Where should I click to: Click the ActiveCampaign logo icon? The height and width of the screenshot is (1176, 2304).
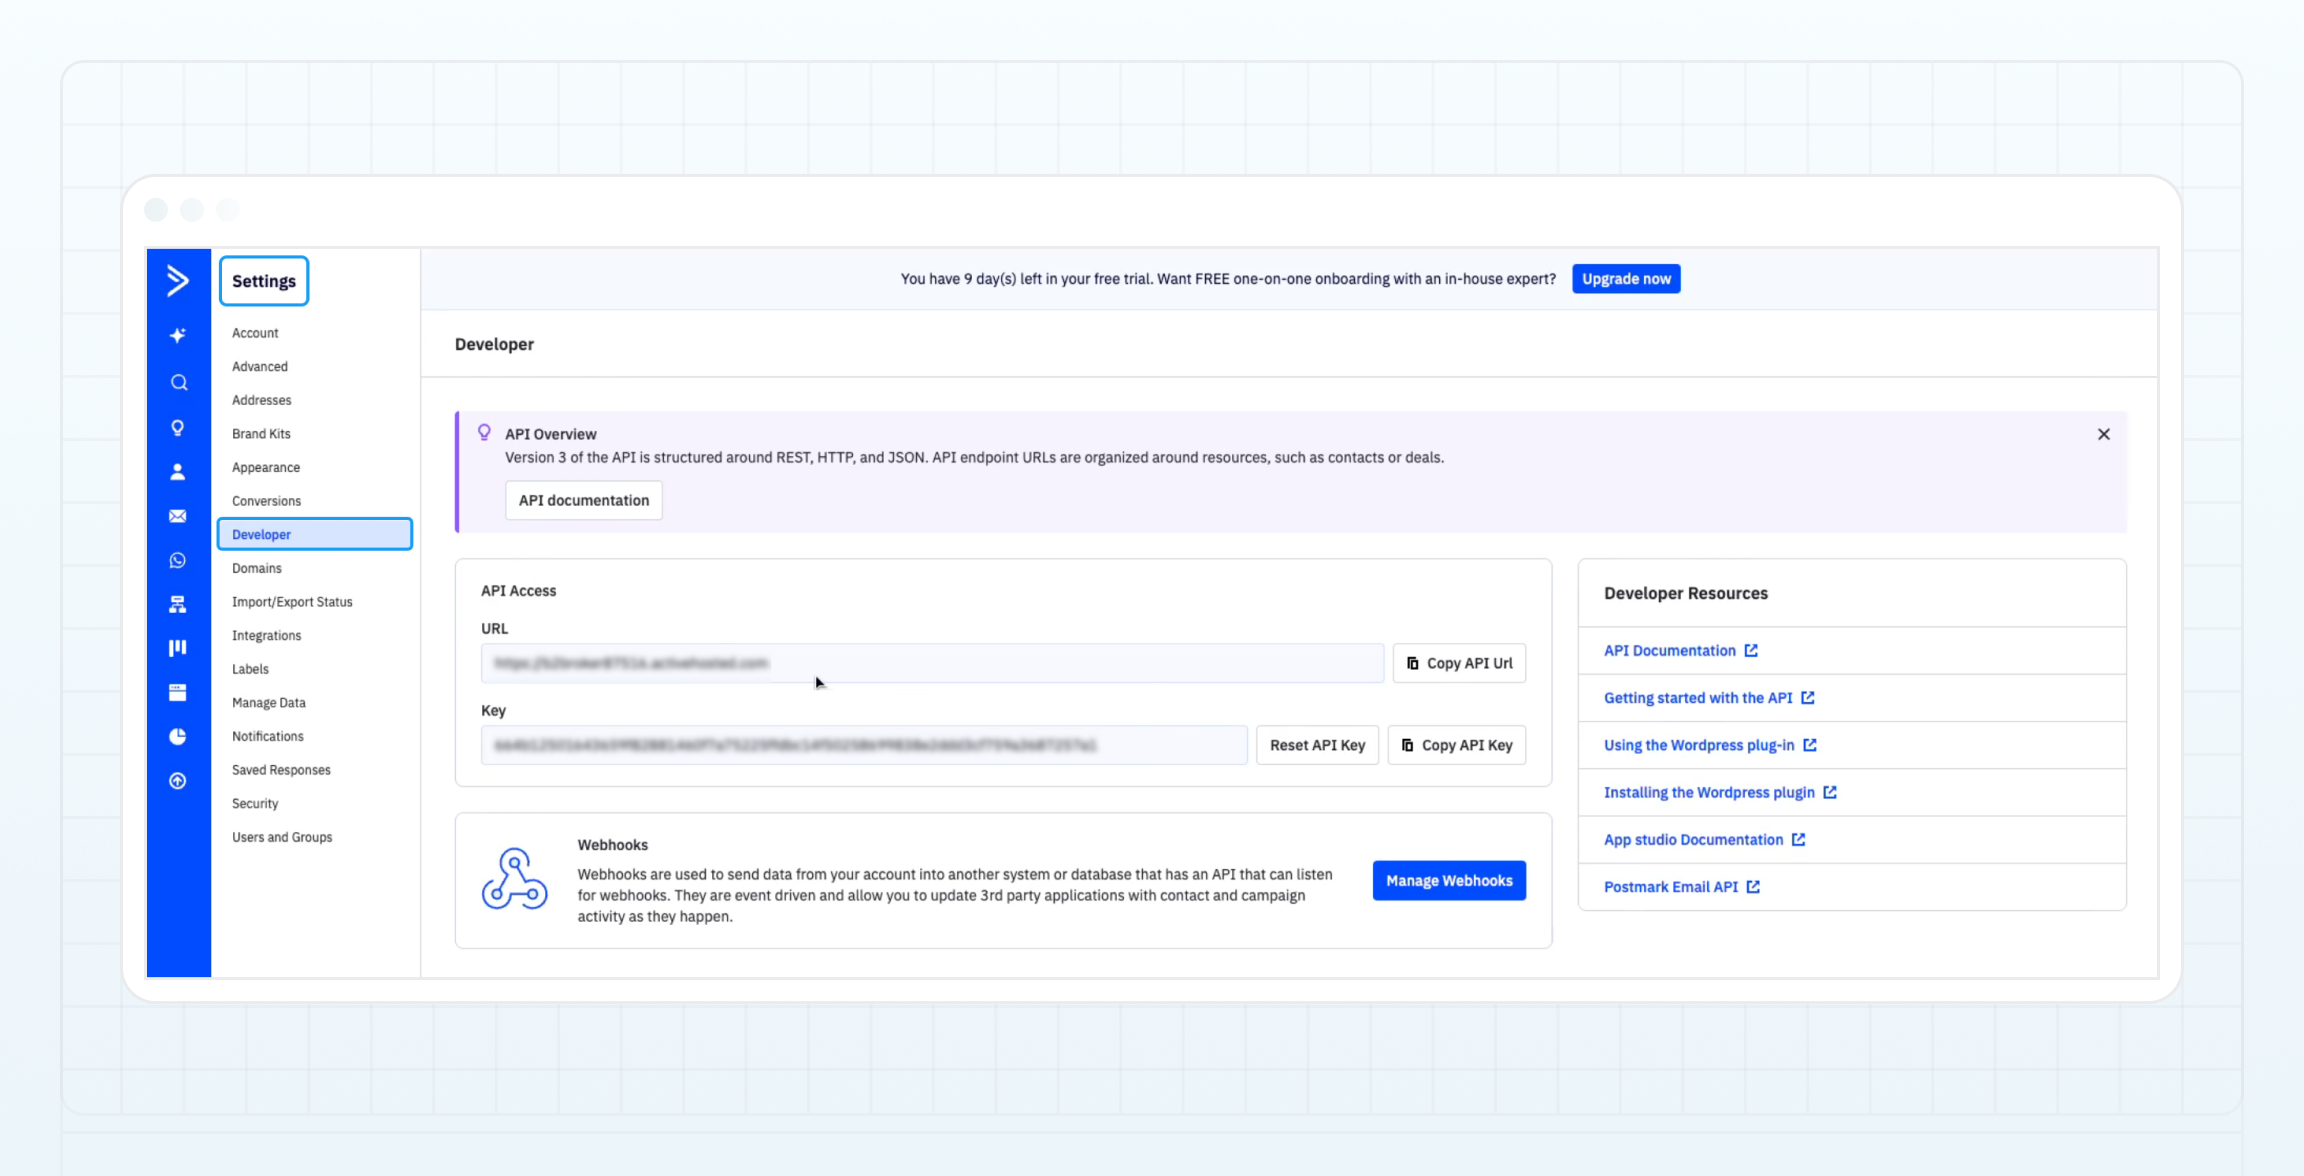pos(178,281)
